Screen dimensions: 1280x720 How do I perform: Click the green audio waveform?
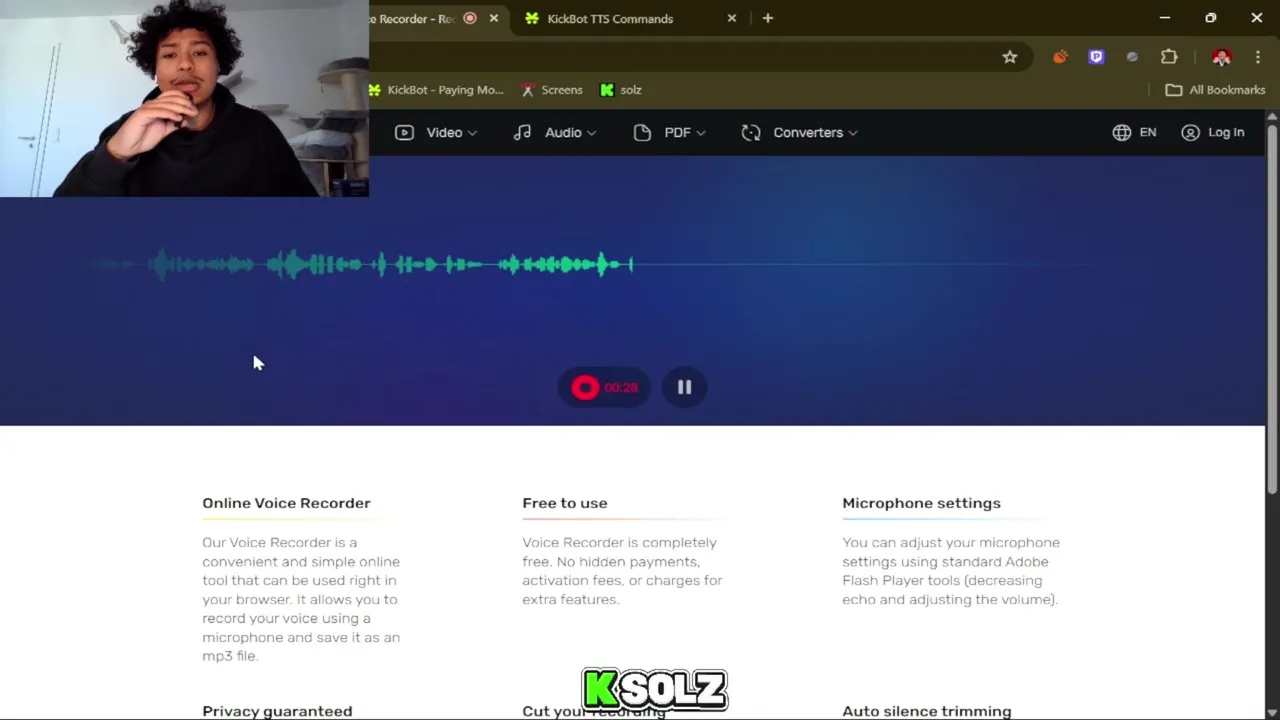pyautogui.click(x=390, y=265)
